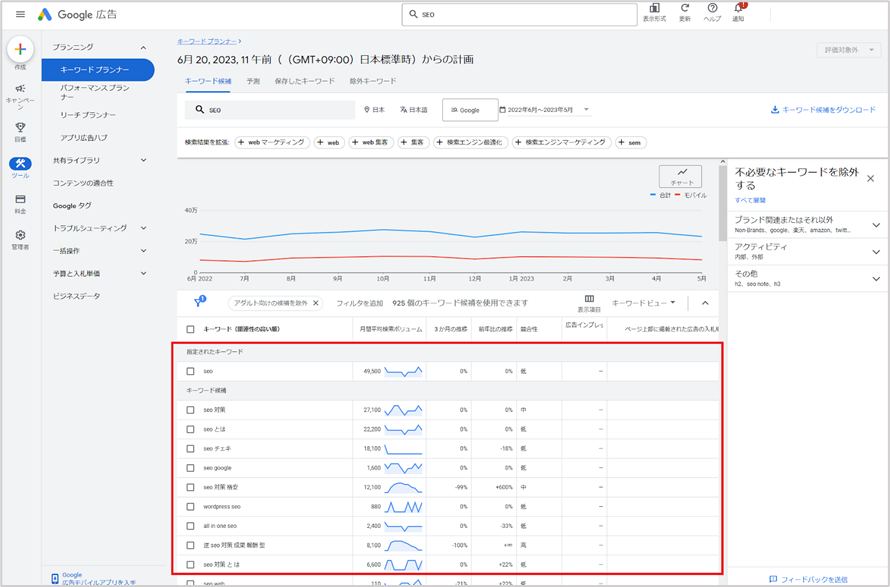
Task: Switch to 保存したキーワード tab
Action: point(305,81)
